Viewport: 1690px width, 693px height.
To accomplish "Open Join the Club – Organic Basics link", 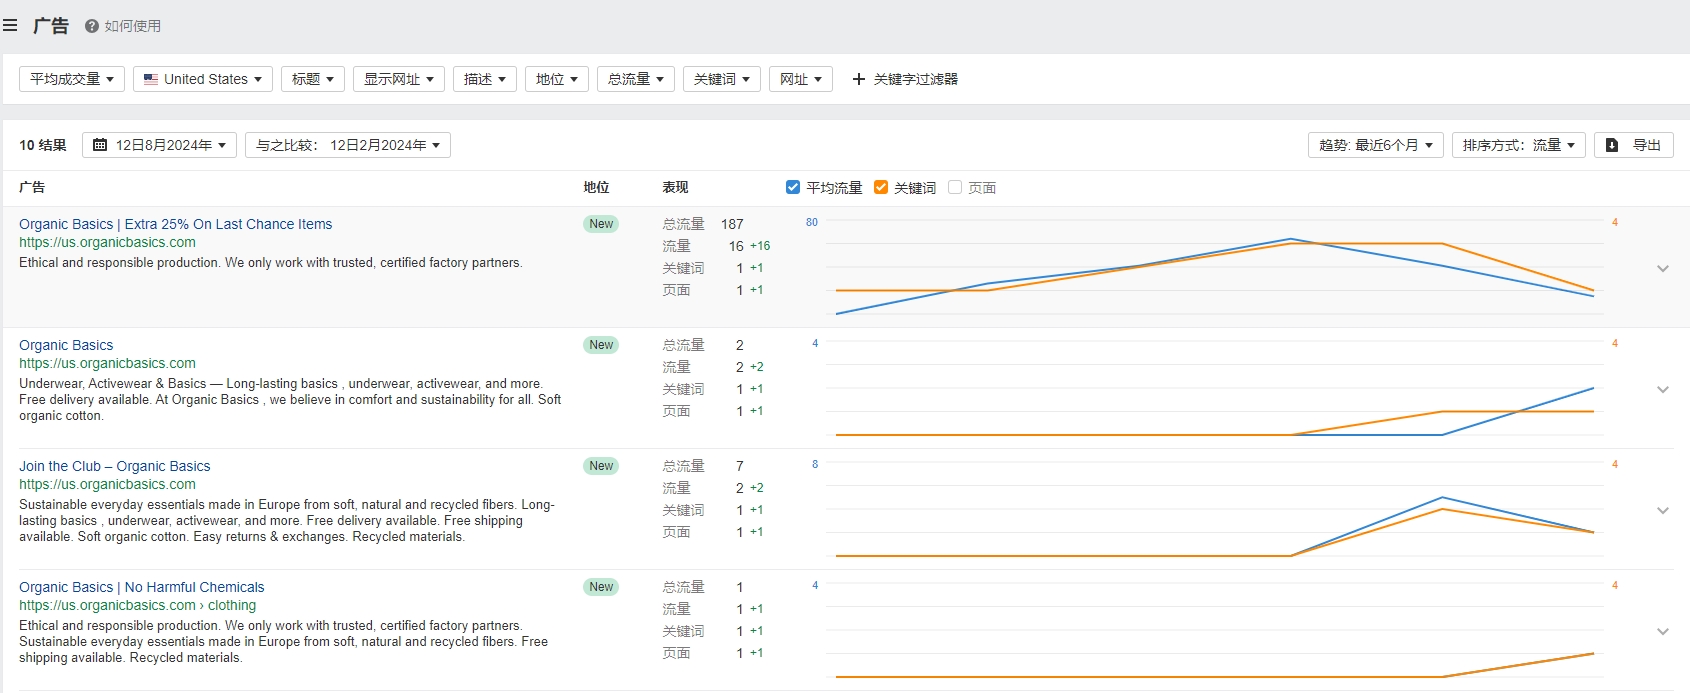I will pyautogui.click(x=115, y=466).
